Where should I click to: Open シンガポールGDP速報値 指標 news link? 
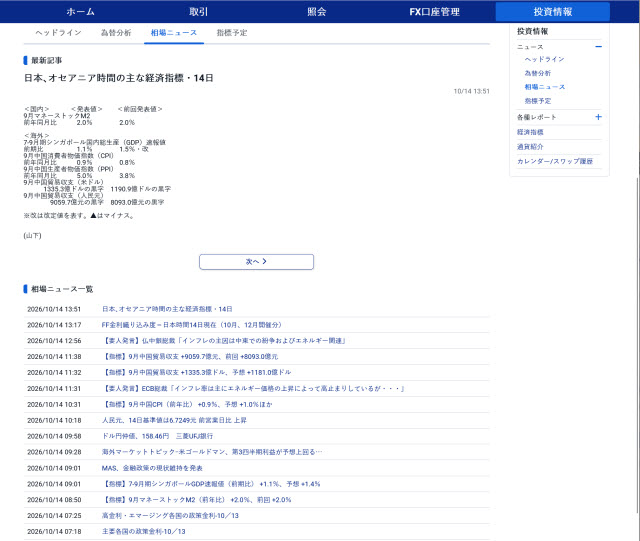tap(211, 484)
